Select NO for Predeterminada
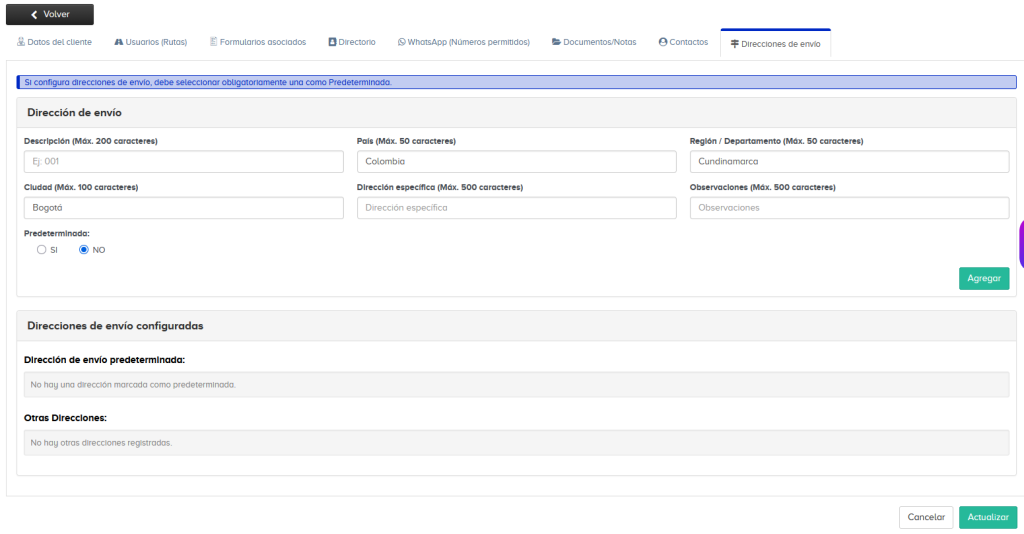 click(x=84, y=249)
